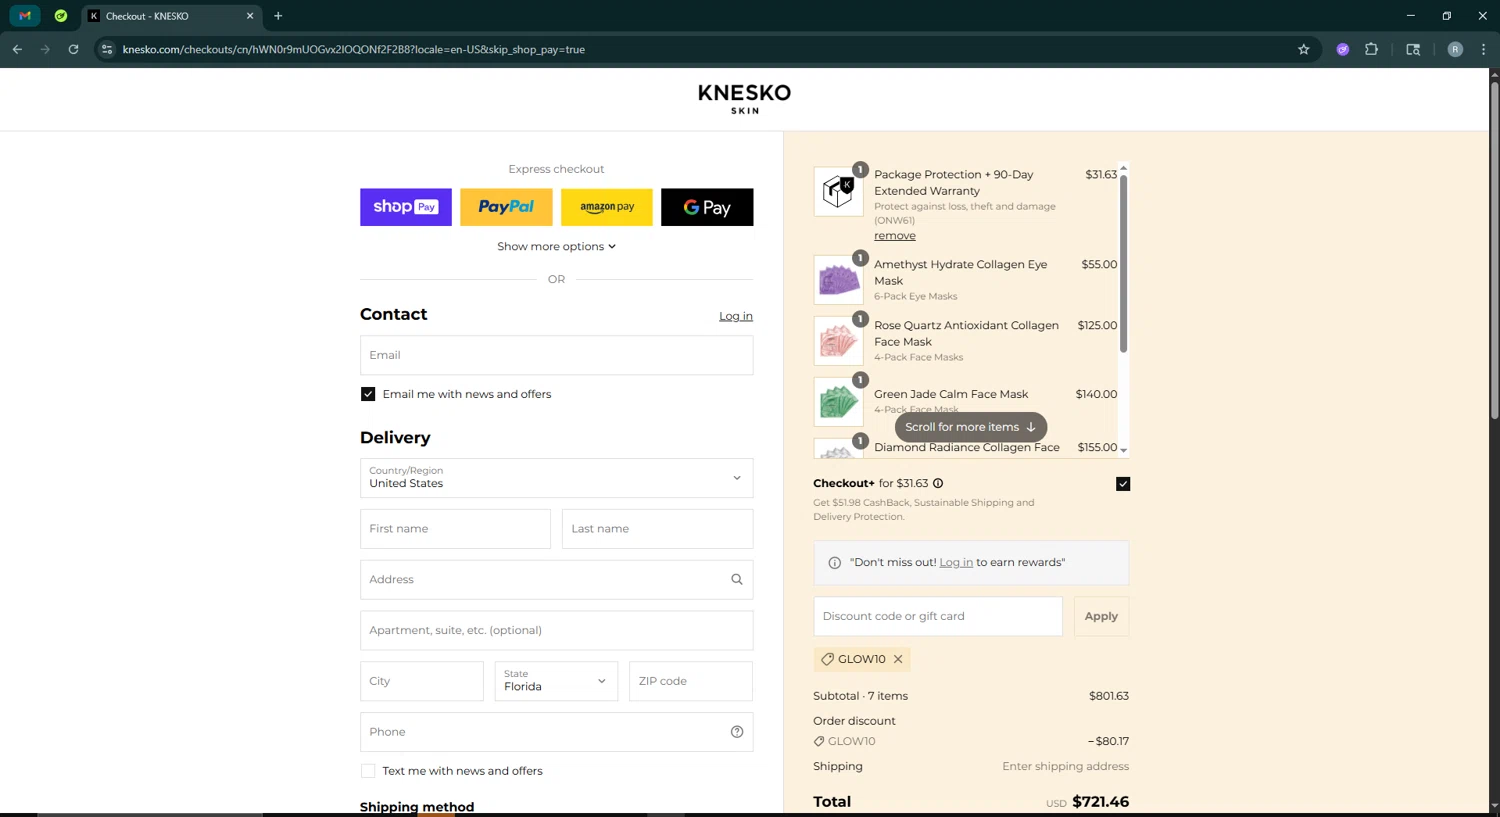Viewport: 1500px width, 817px height.
Task: Remove the GLOW10 discount code
Action: [898, 659]
